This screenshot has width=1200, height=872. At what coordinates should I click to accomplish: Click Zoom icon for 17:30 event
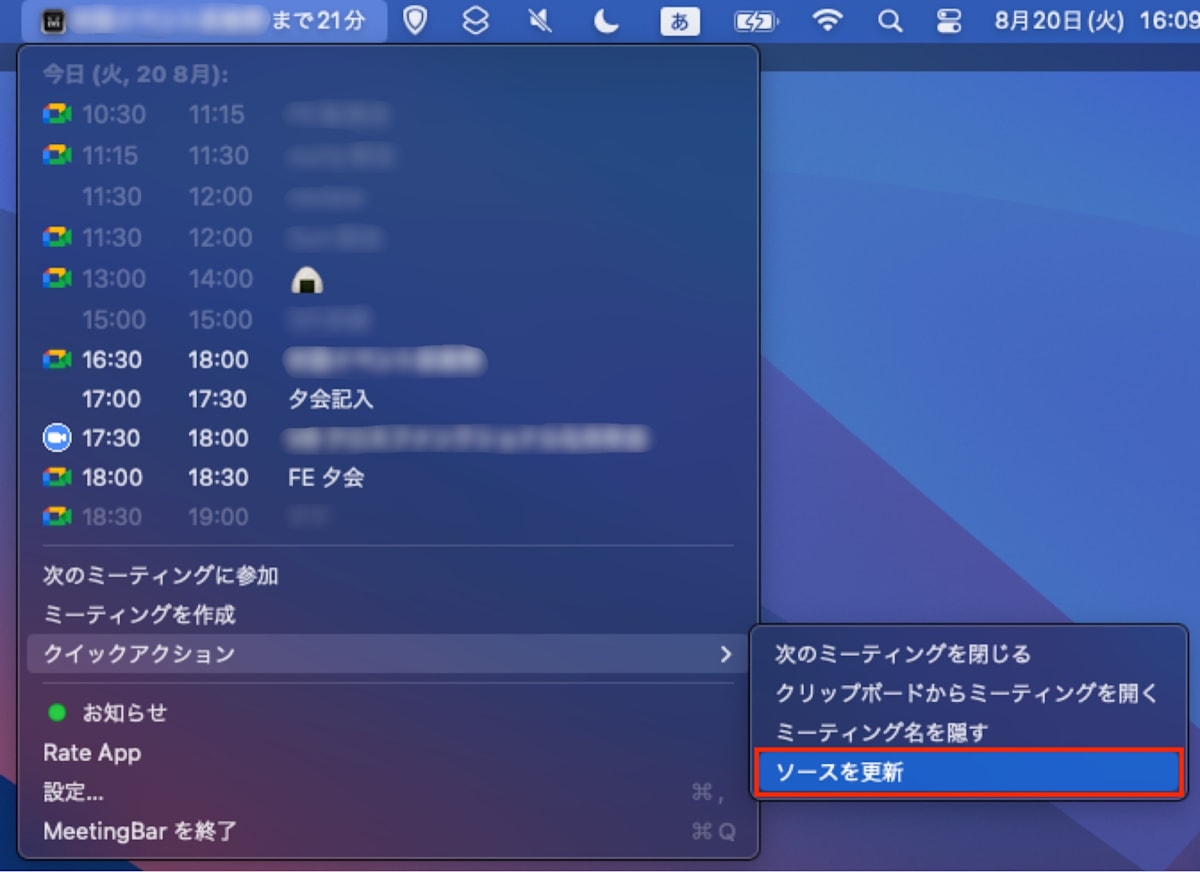click(57, 438)
